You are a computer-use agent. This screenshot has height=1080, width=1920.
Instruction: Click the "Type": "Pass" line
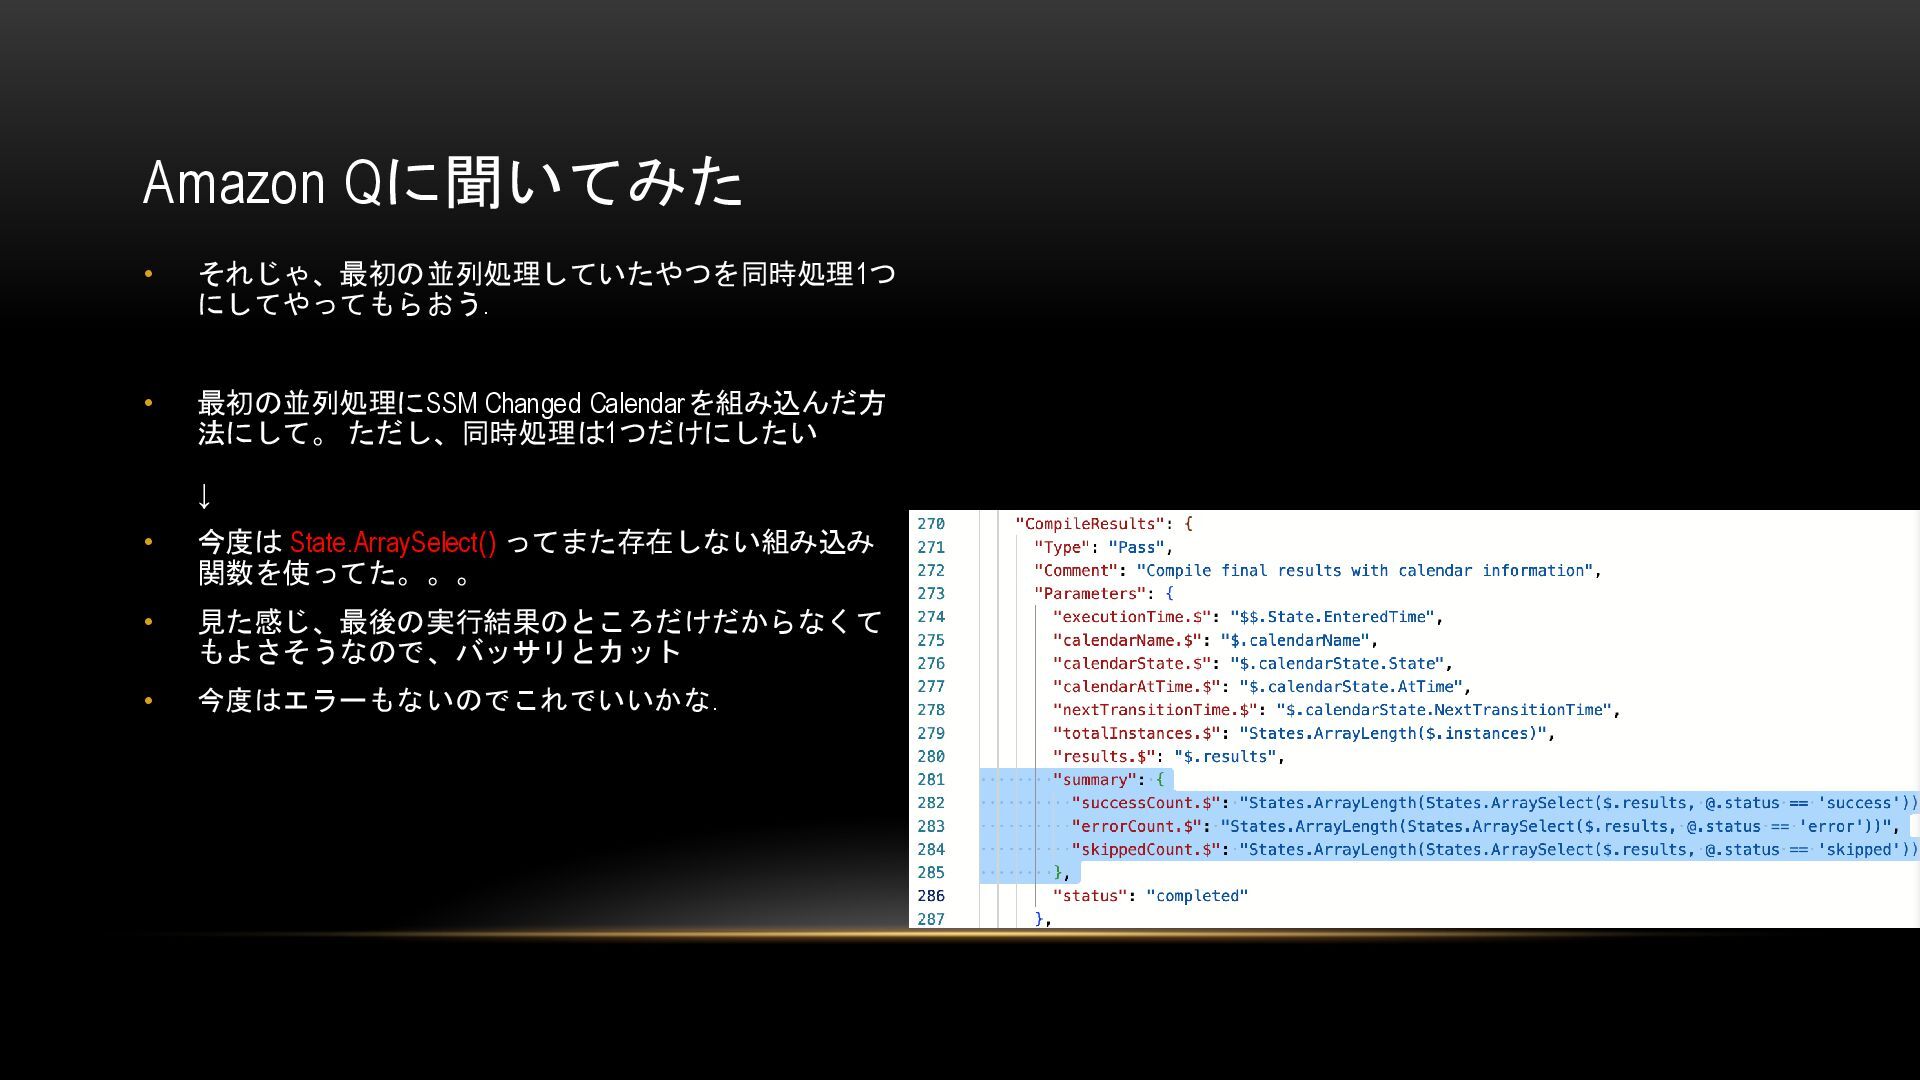click(x=1103, y=547)
